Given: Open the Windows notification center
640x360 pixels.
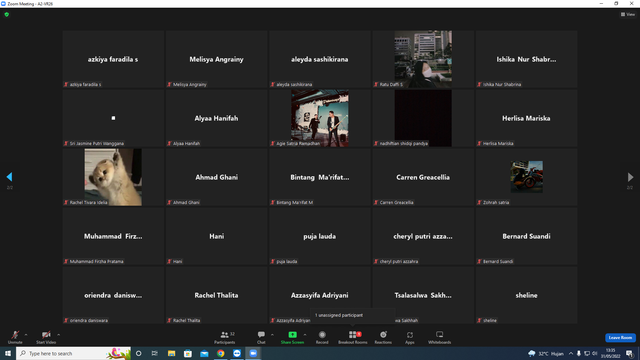Looking at the screenshot, I should [629, 353].
